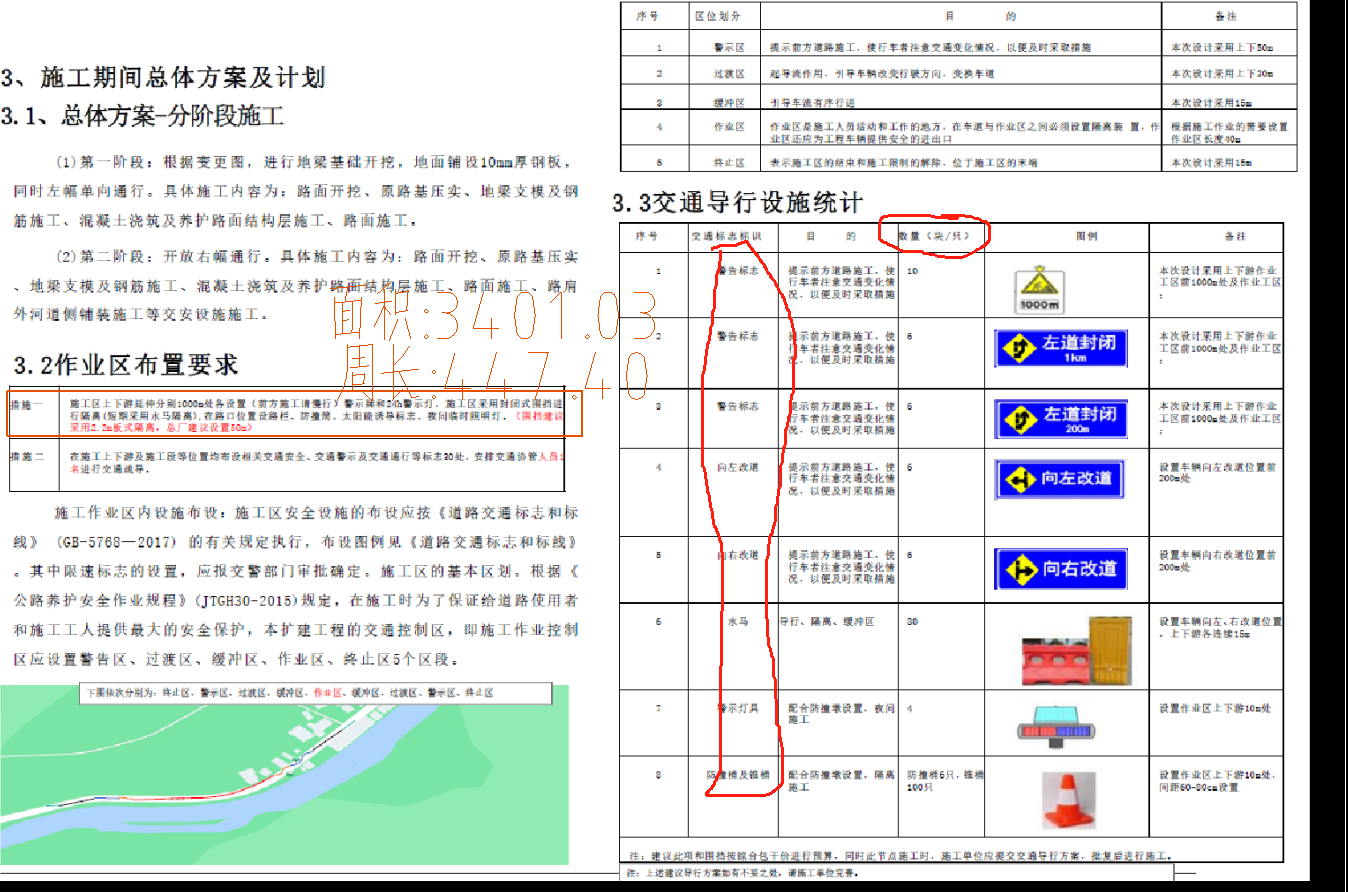The height and width of the screenshot is (892, 1348).
Task: Click the 备注 header in facilities table
Action: point(1234,237)
